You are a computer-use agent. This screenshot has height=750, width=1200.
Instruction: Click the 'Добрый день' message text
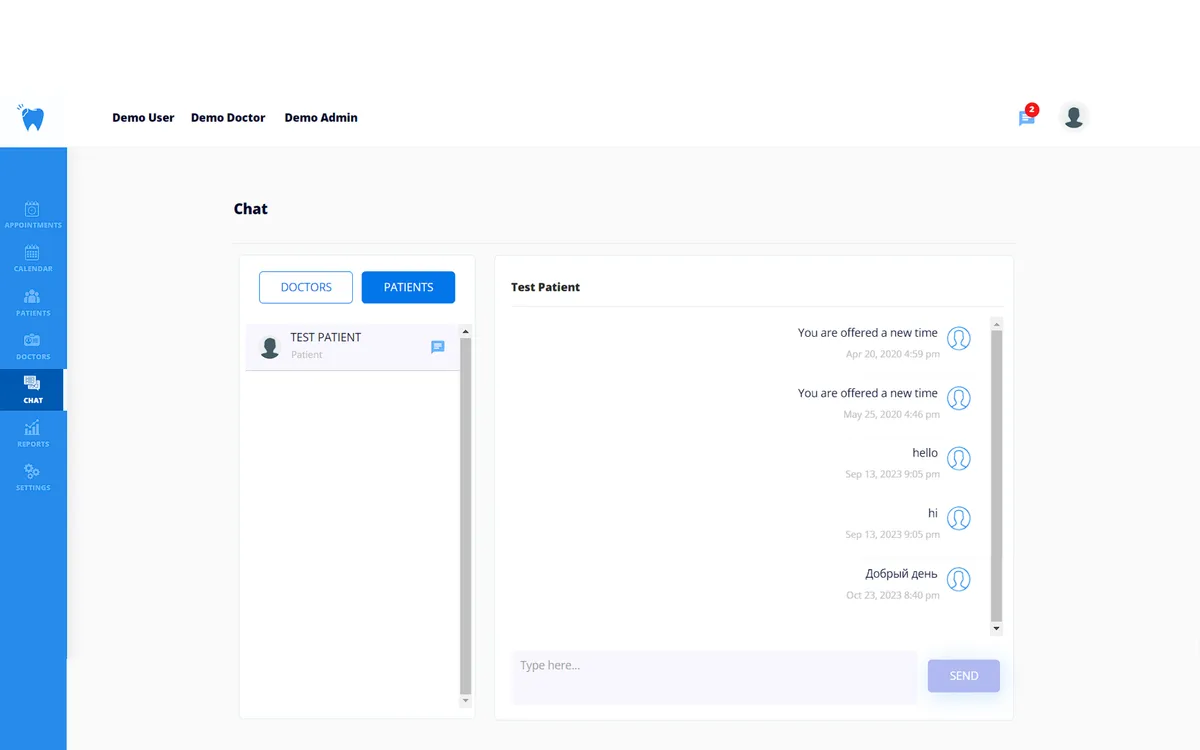[901, 574]
